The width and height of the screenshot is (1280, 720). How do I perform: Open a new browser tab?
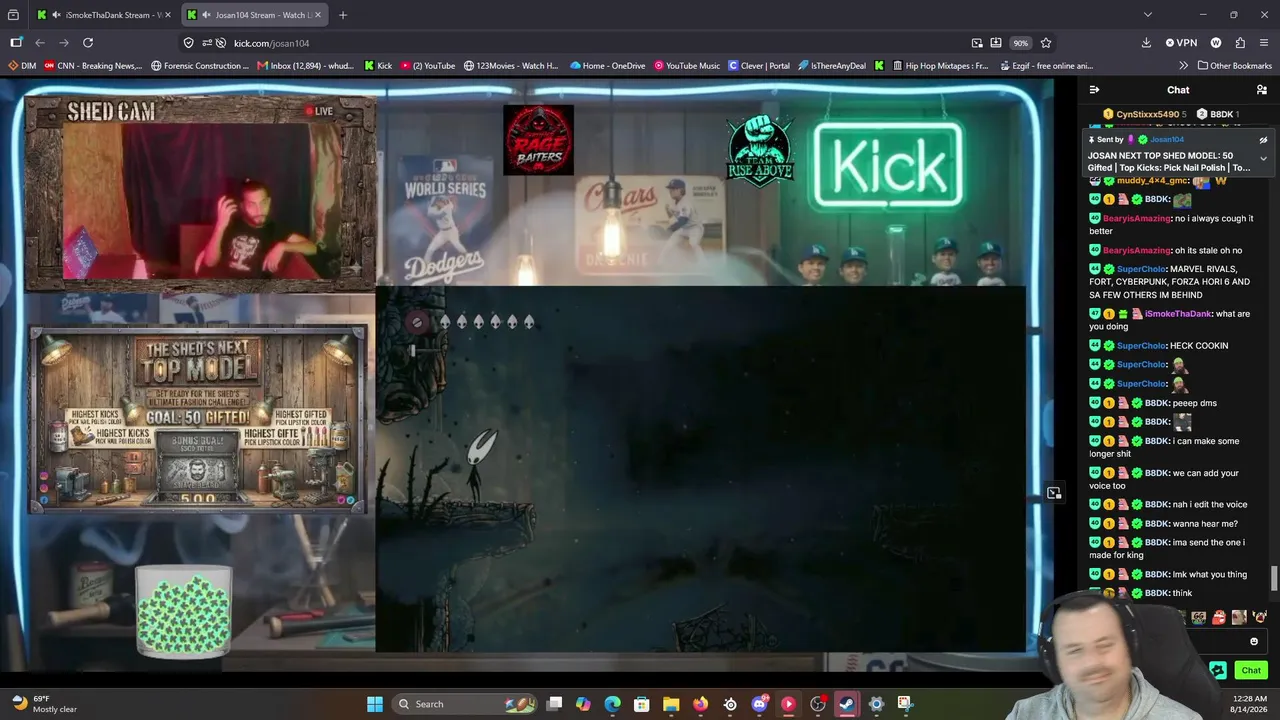[x=343, y=15]
